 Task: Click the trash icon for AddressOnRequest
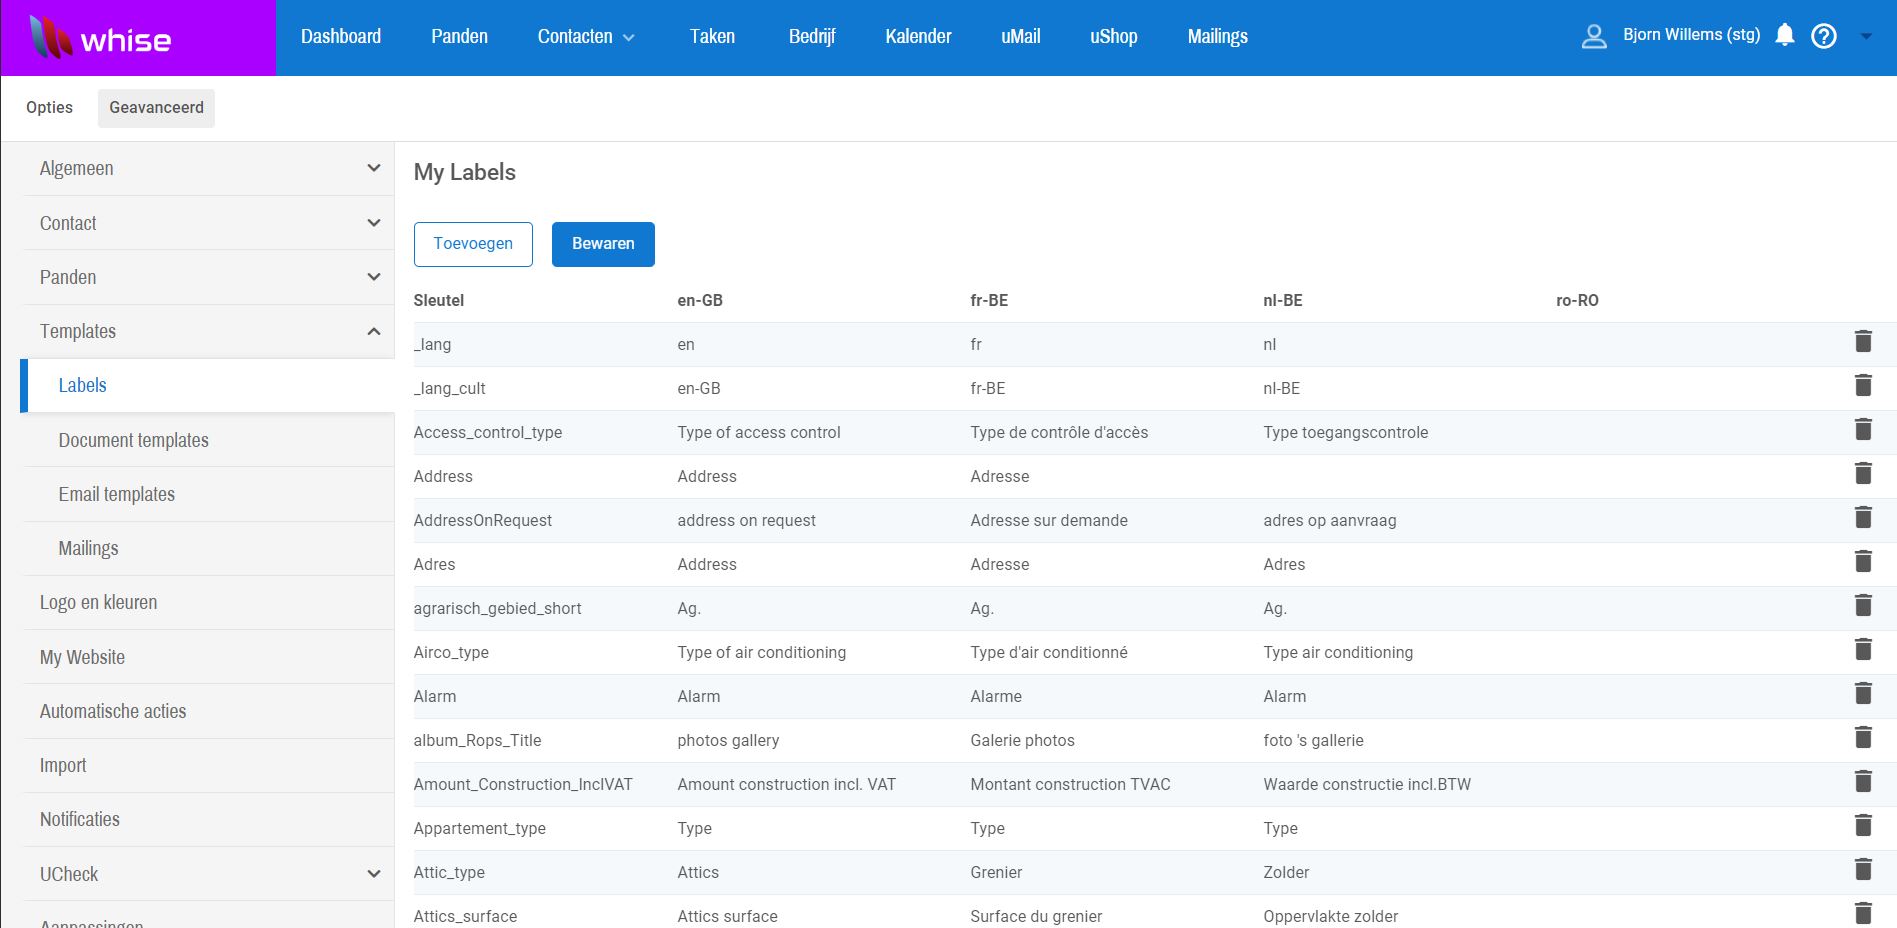1863,518
